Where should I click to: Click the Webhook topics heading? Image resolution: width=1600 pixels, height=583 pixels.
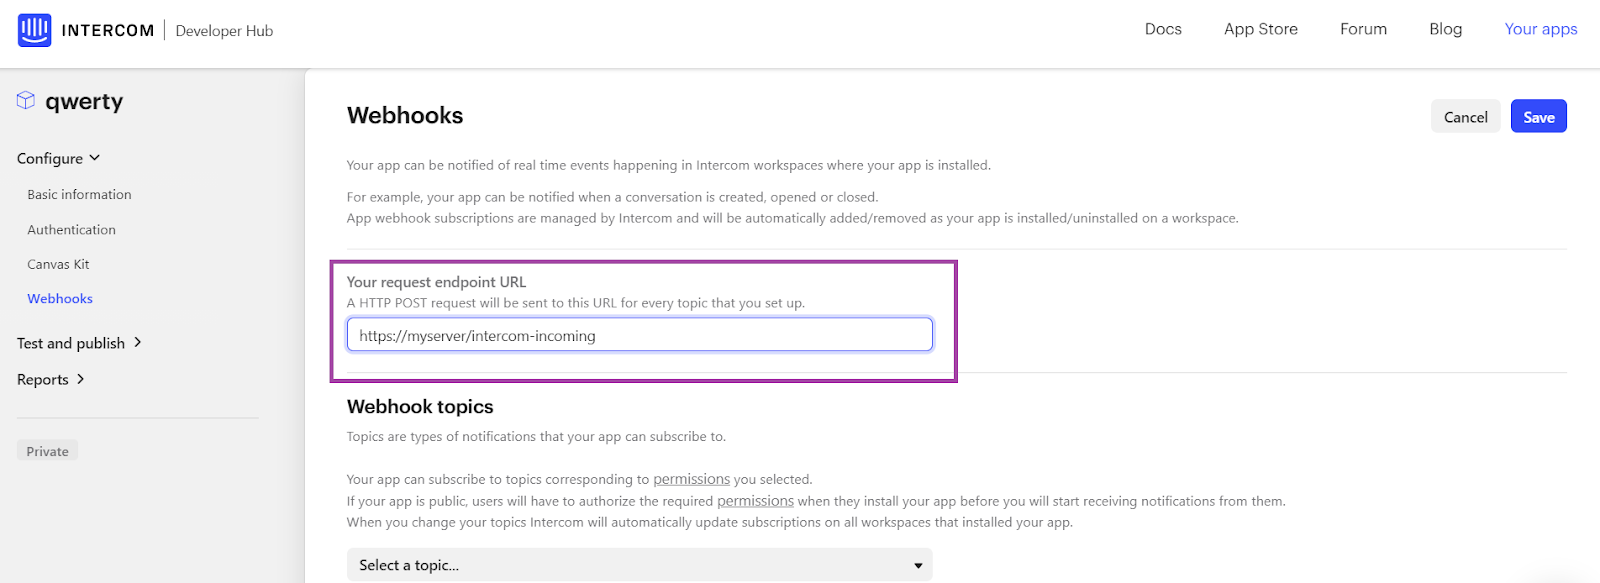click(420, 406)
